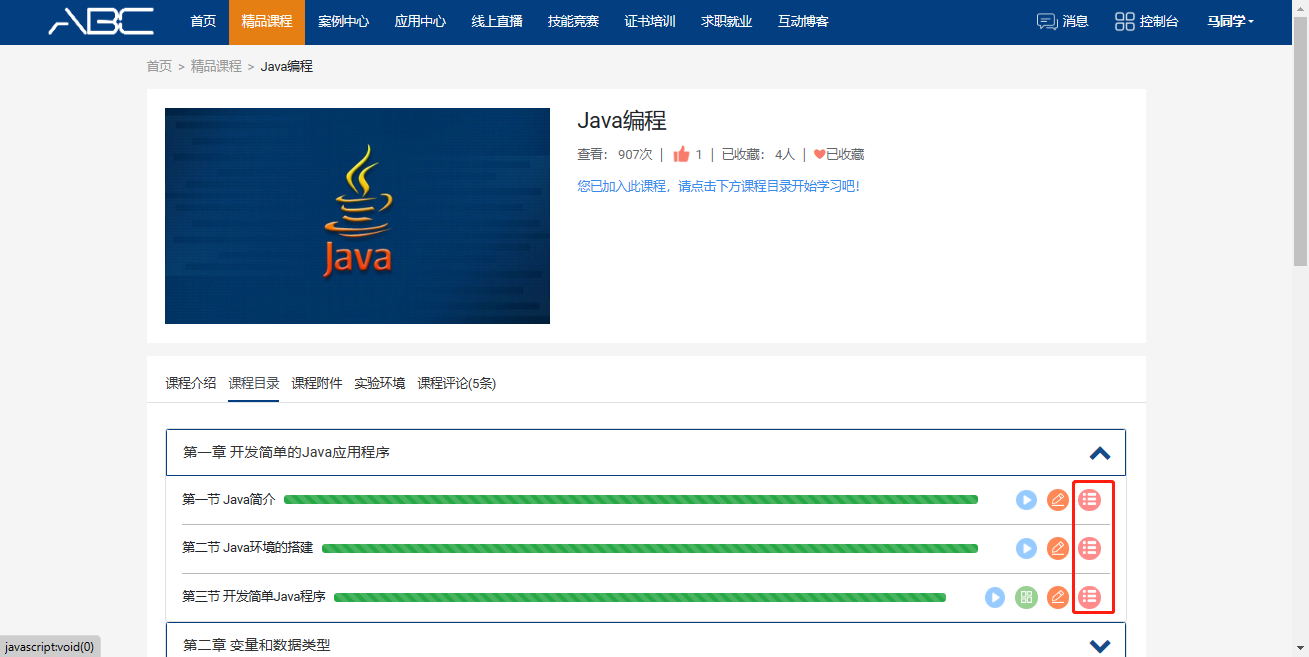
Task: Click the 已收藏: 4人 count text
Action: pos(758,154)
